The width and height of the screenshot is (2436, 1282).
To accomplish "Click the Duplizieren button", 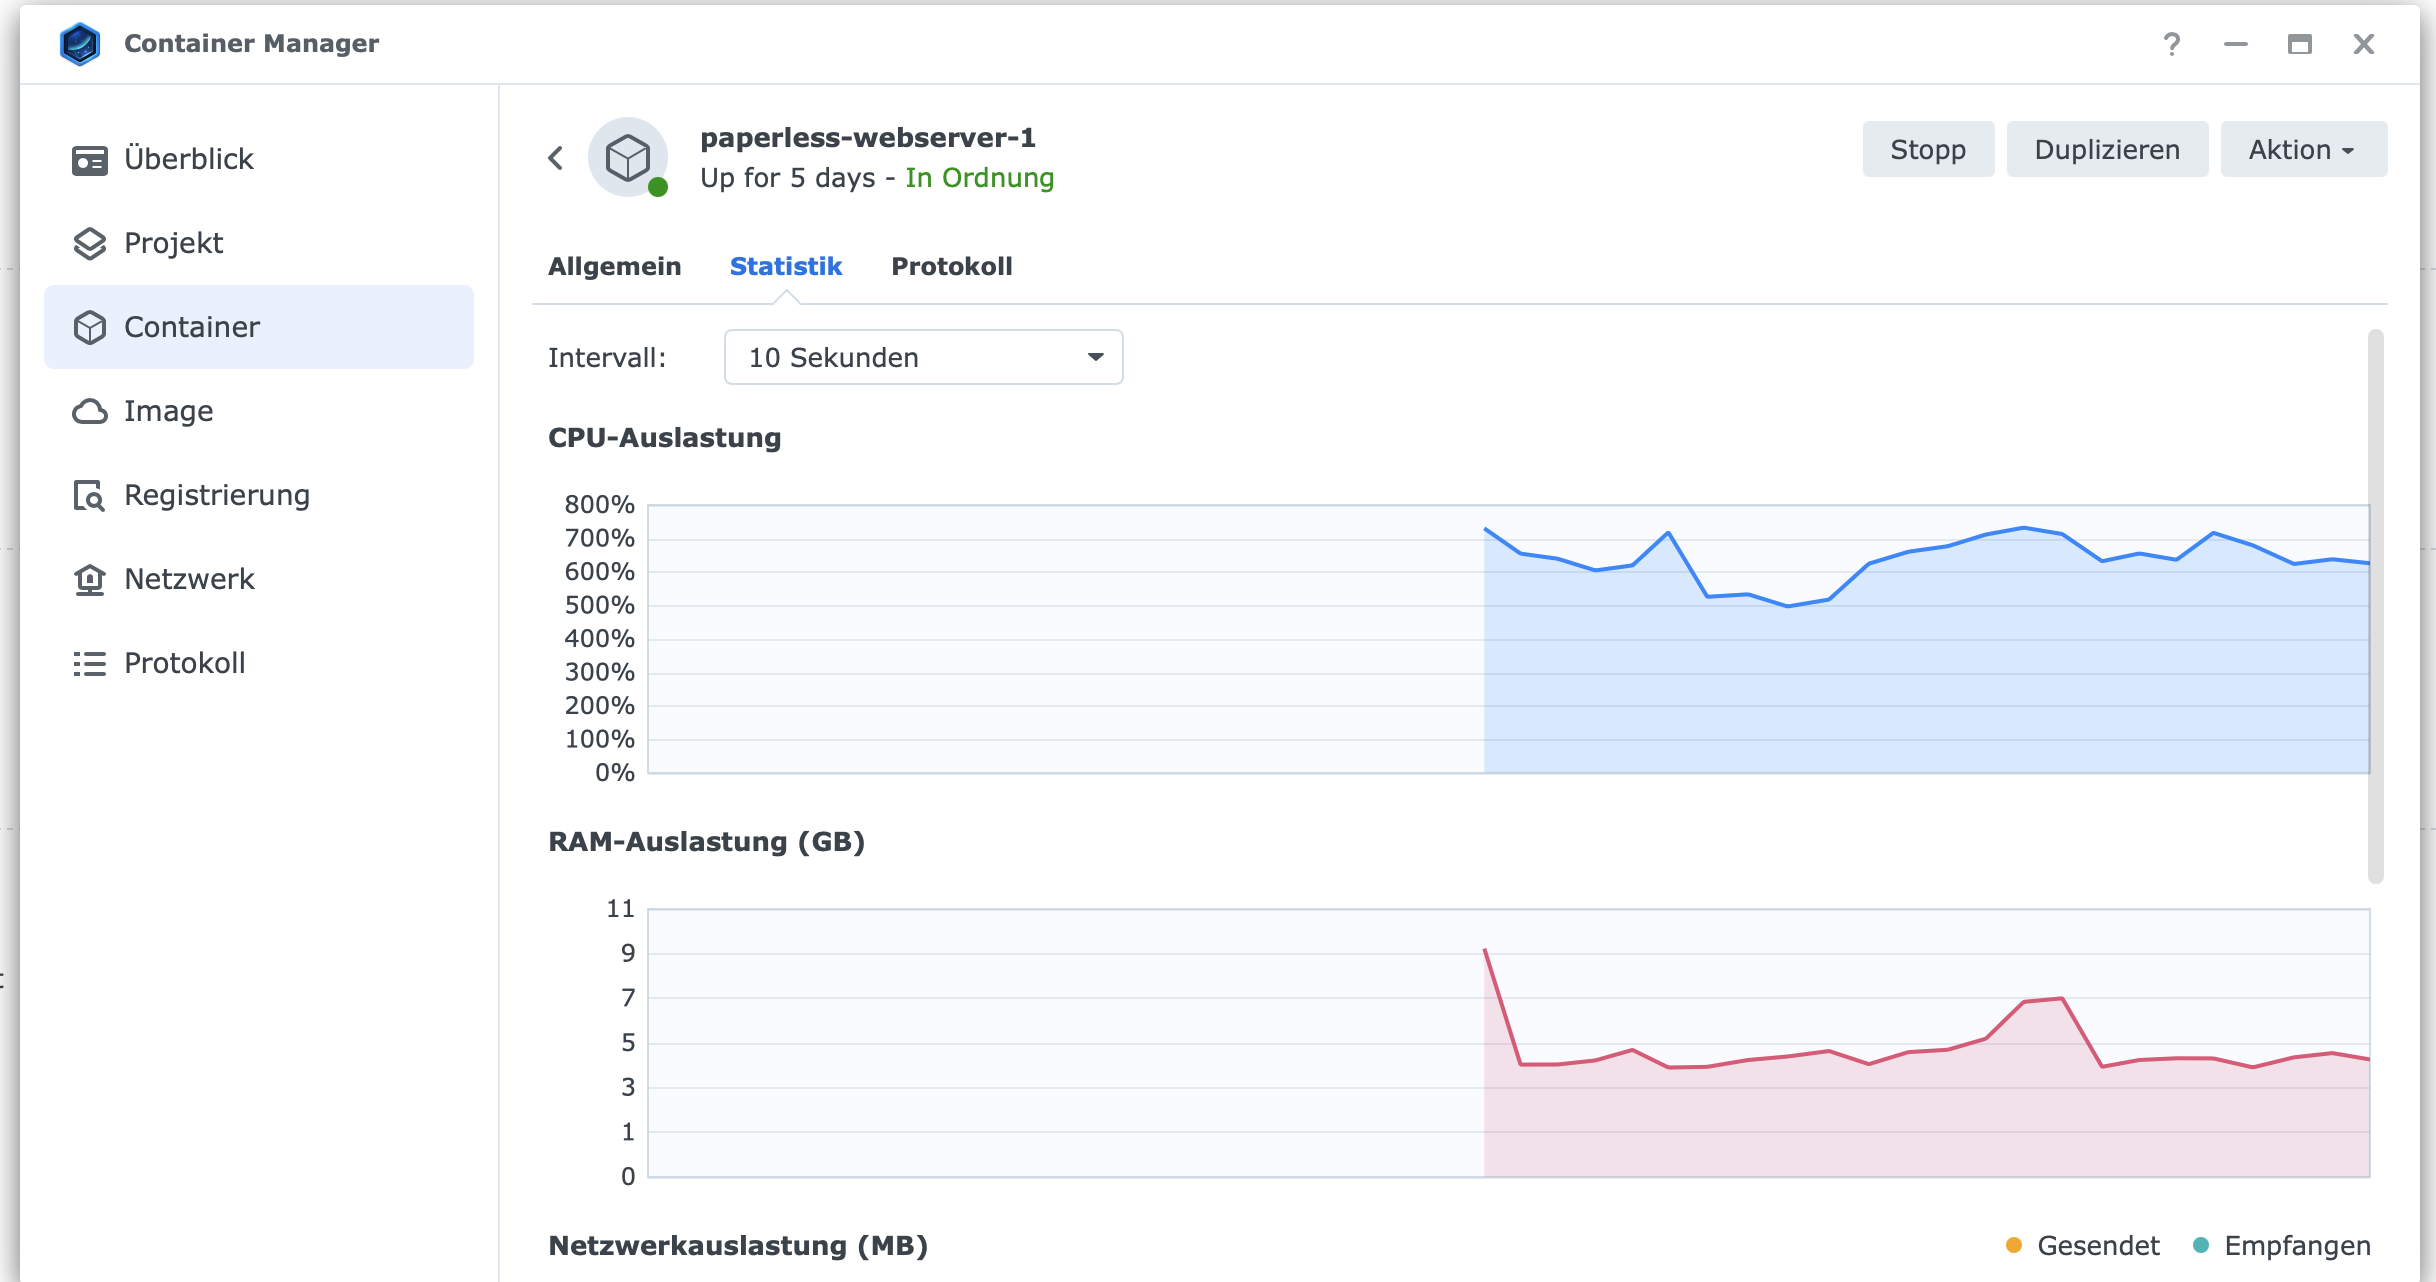I will pyautogui.click(x=2106, y=150).
